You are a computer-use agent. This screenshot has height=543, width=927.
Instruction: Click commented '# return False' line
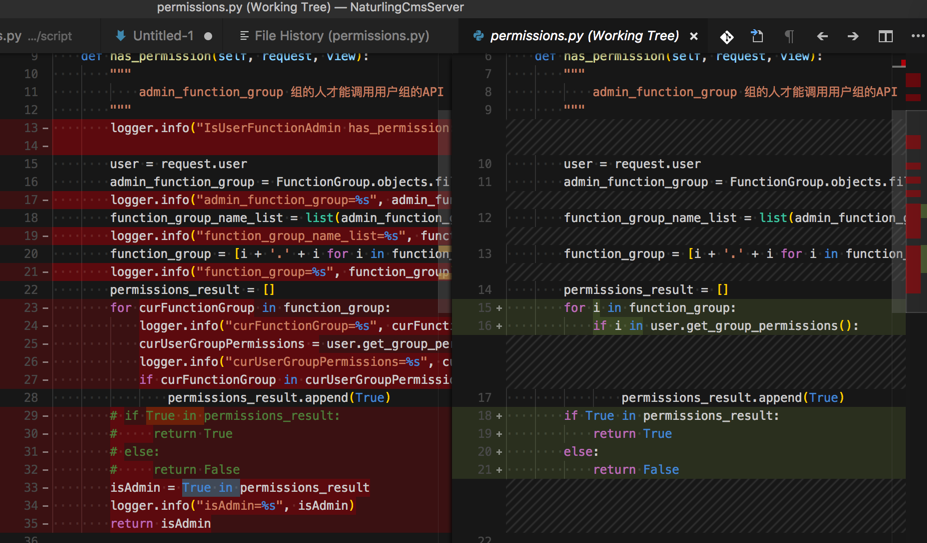click(175, 470)
